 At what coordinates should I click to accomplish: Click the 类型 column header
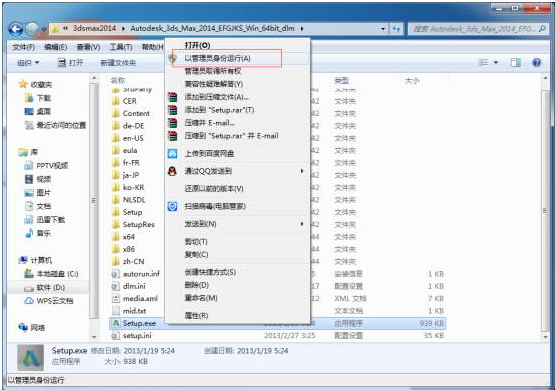coord(341,81)
